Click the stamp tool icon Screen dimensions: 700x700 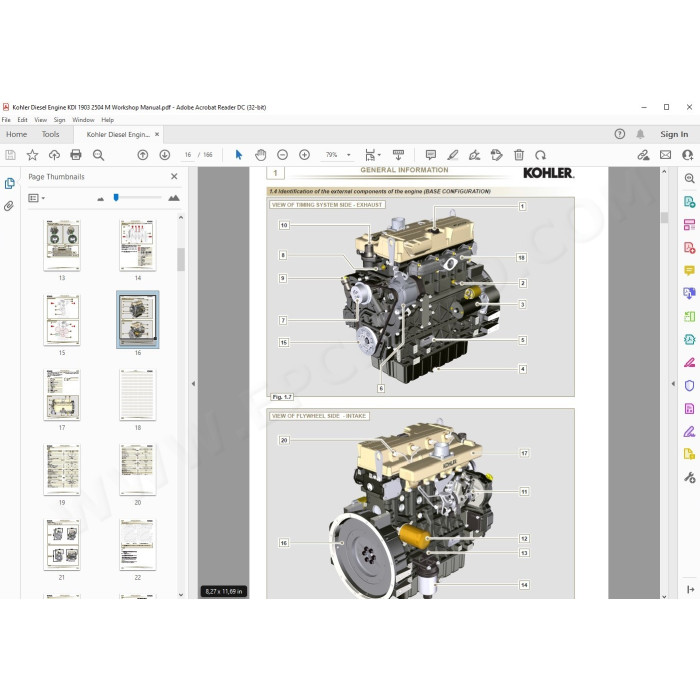pyautogui.click(x=496, y=155)
